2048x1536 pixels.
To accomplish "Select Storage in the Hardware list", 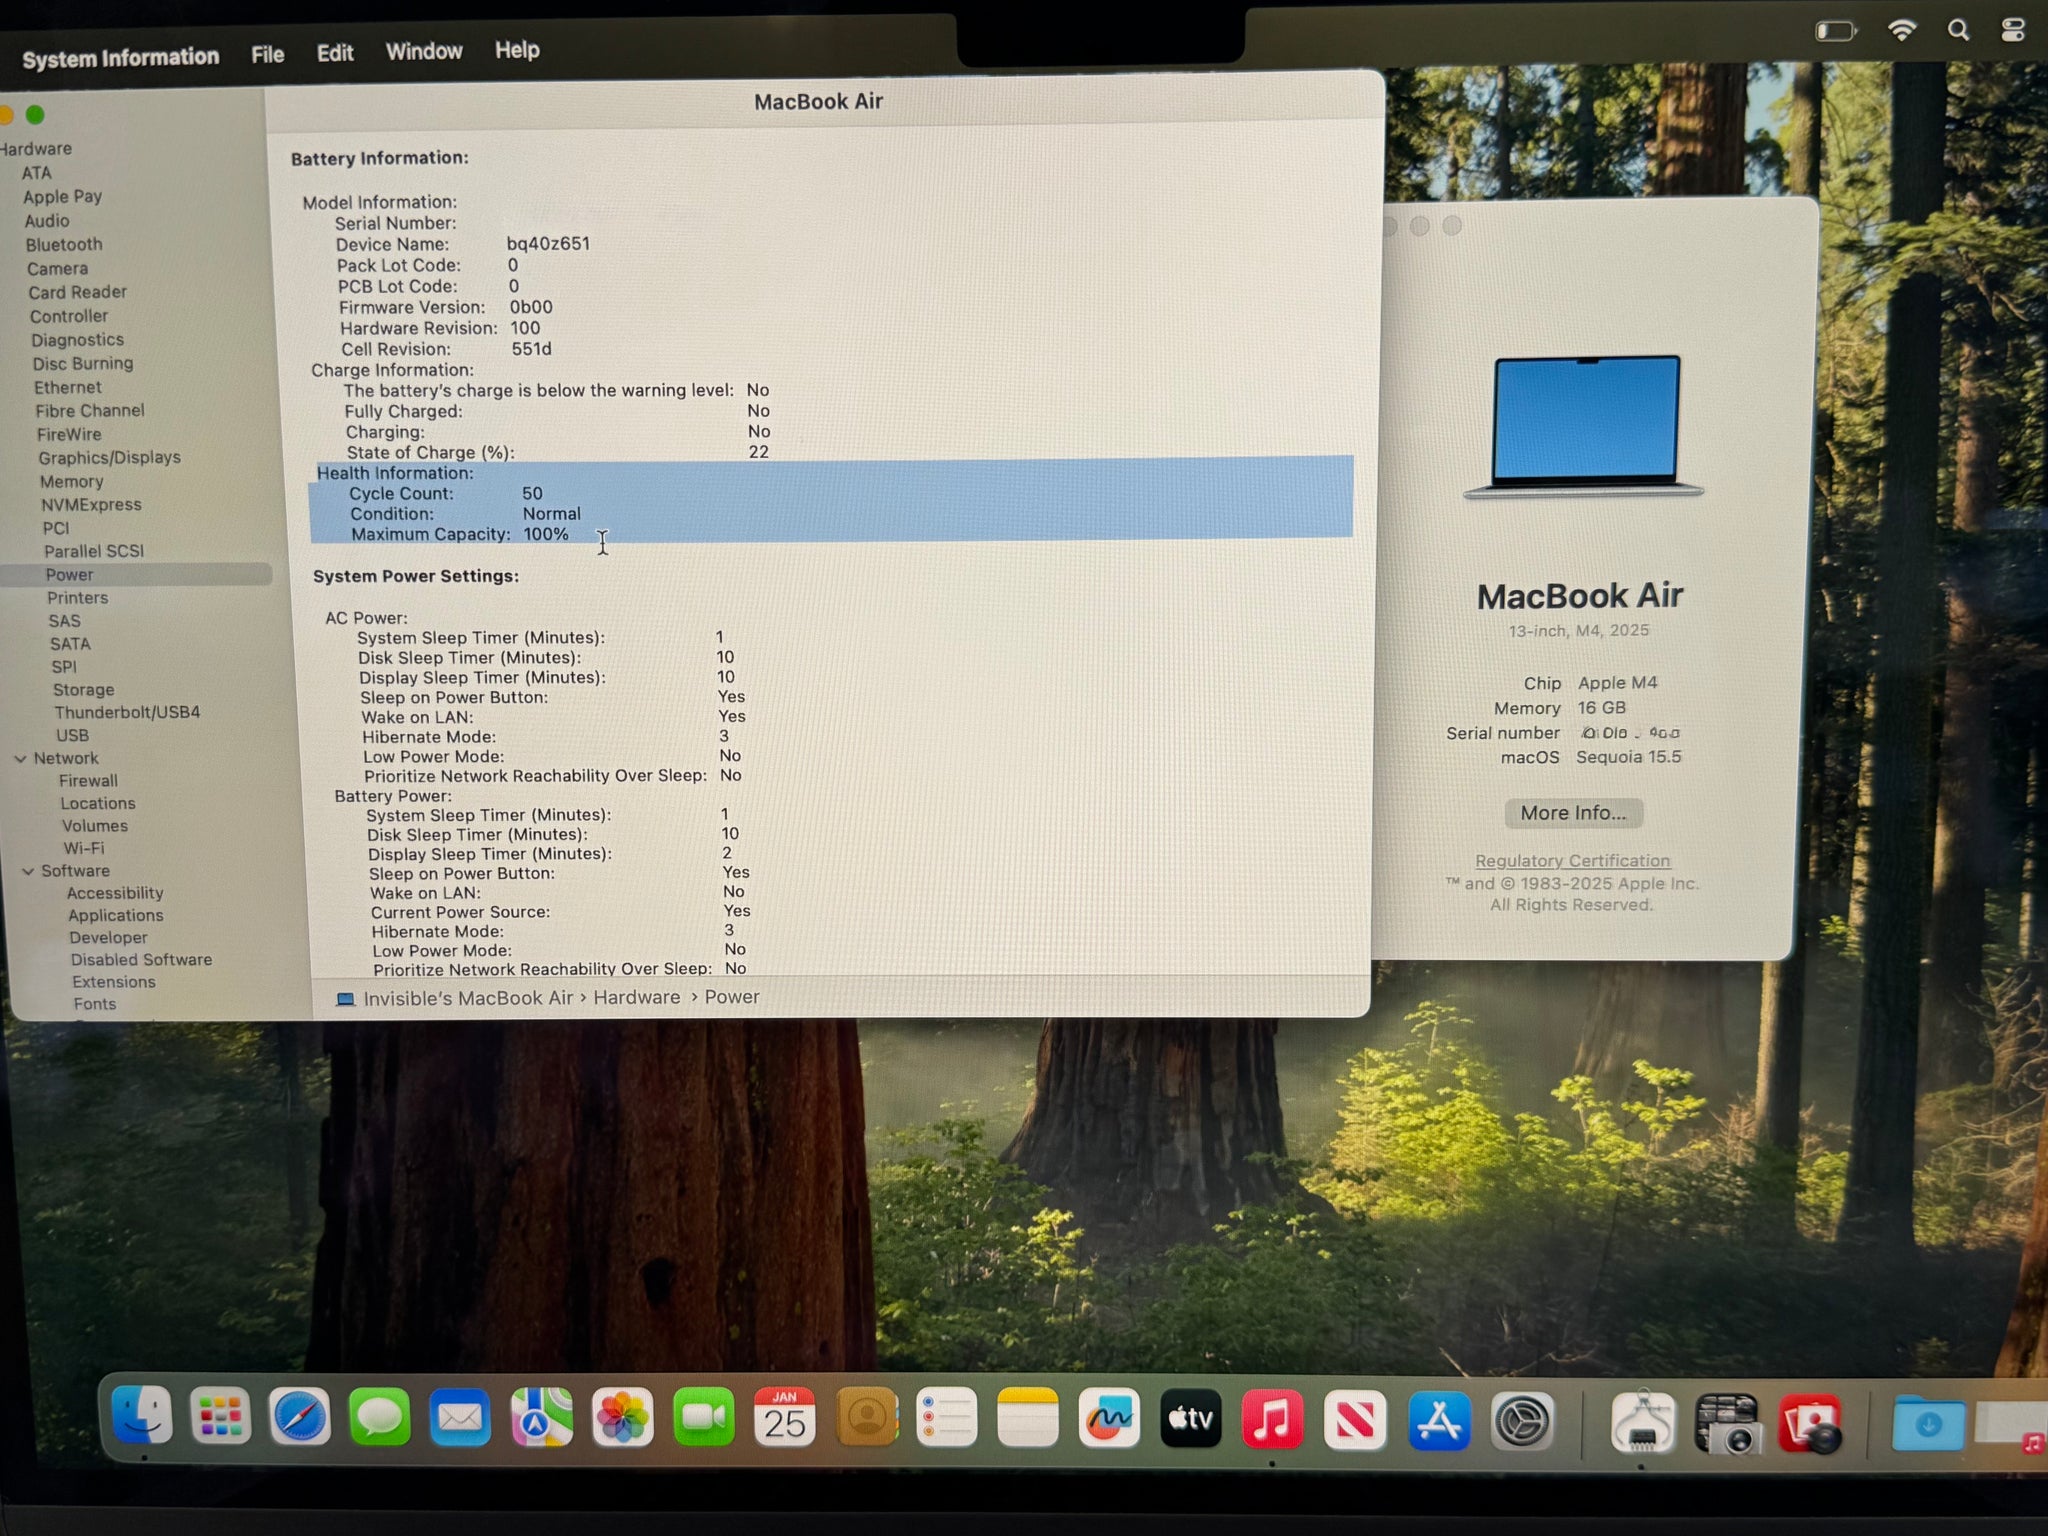I will coord(83,690).
